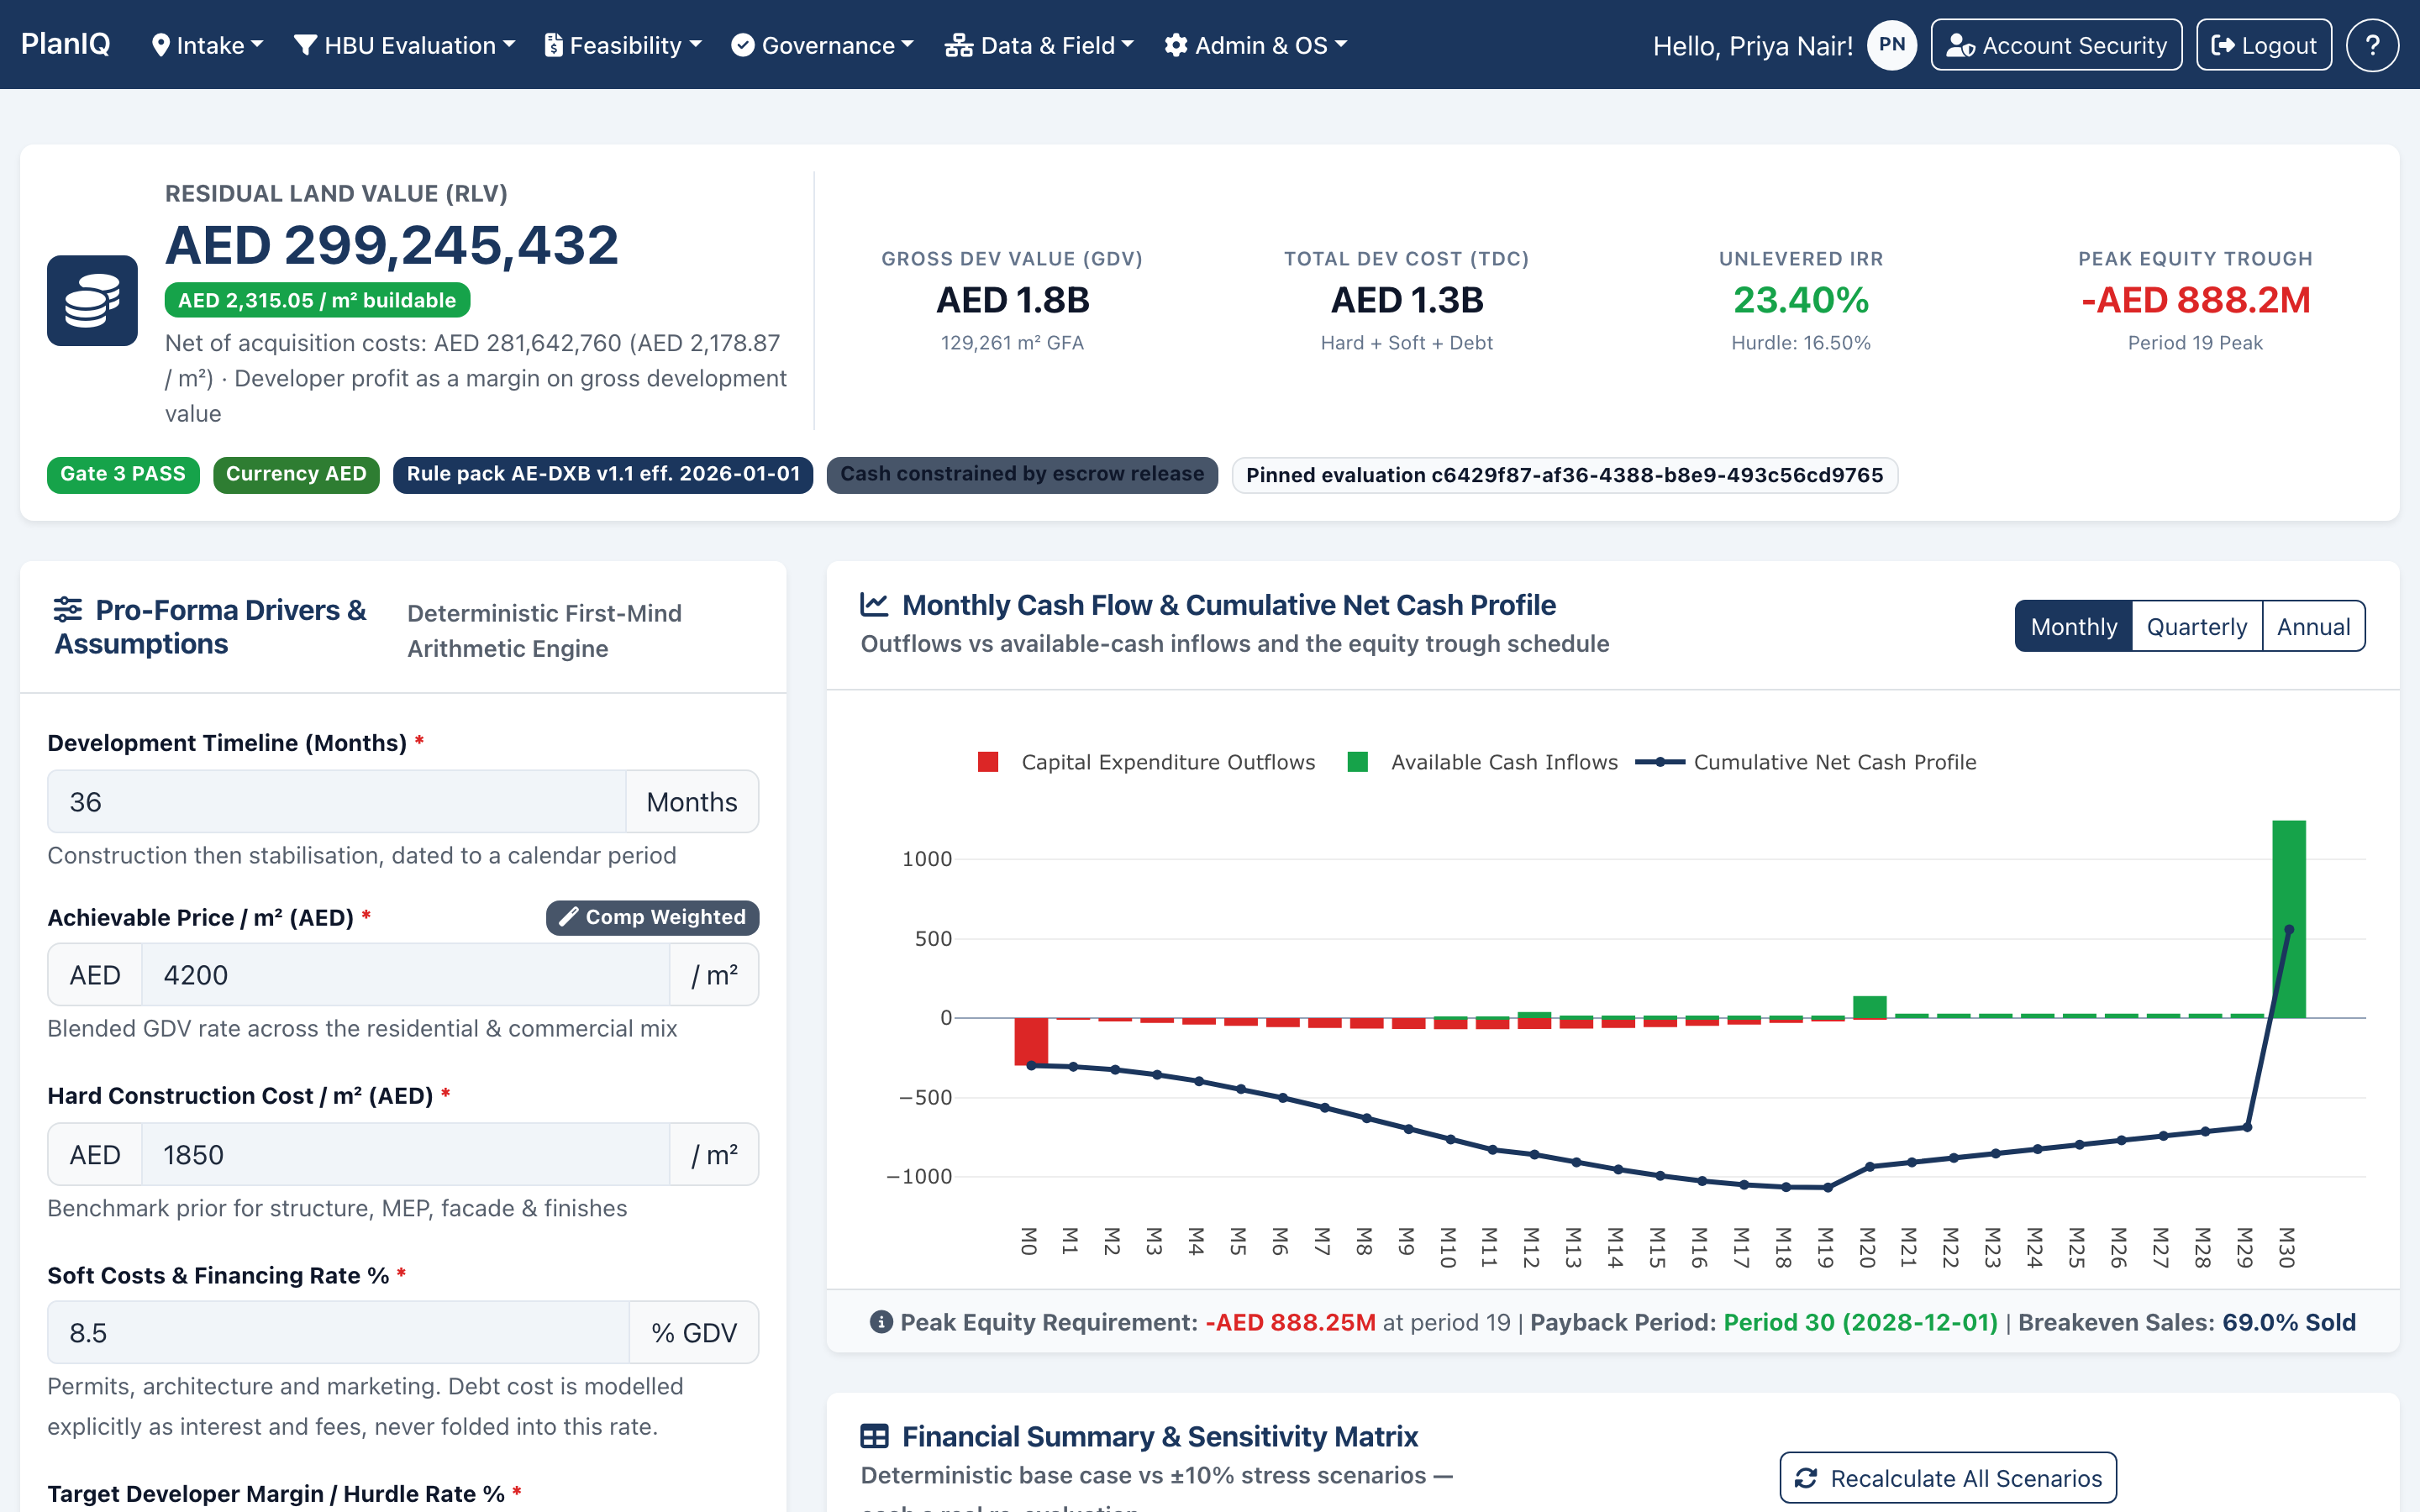Click the Period 30 (2028-12-01) payback text
Image resolution: width=2420 pixels, height=1512 pixels.
[x=1860, y=1322]
